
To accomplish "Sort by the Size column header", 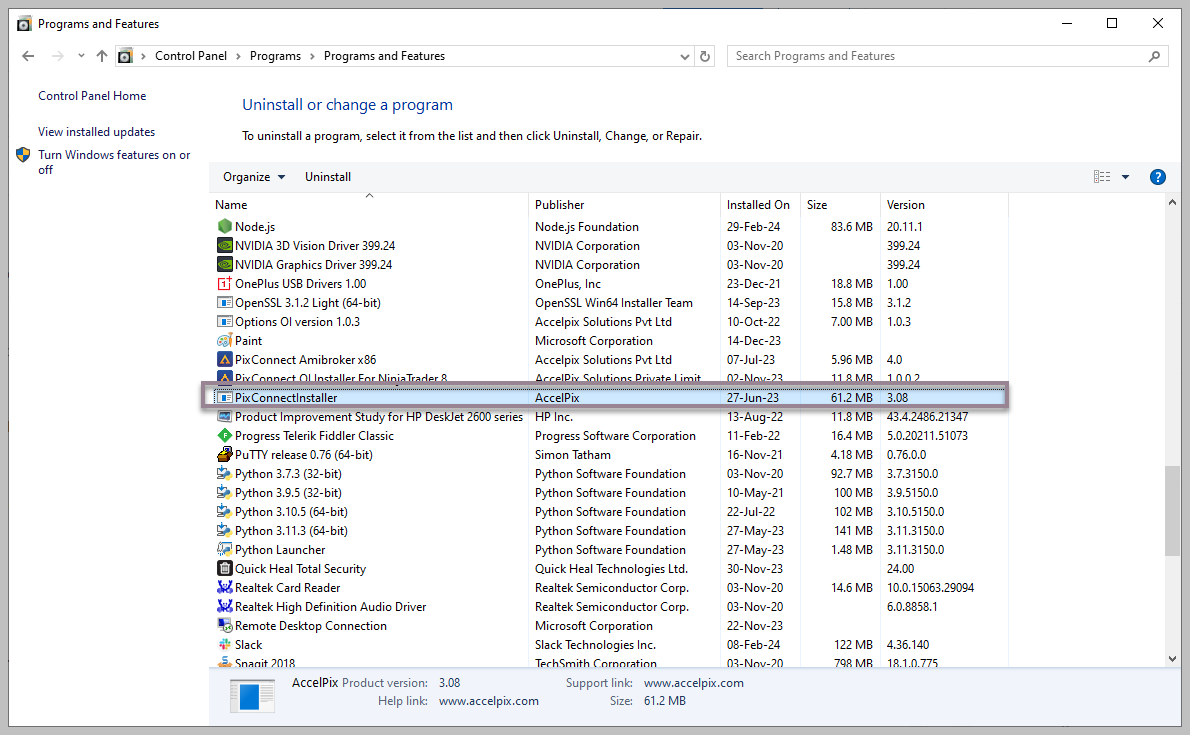I will click(841, 205).
